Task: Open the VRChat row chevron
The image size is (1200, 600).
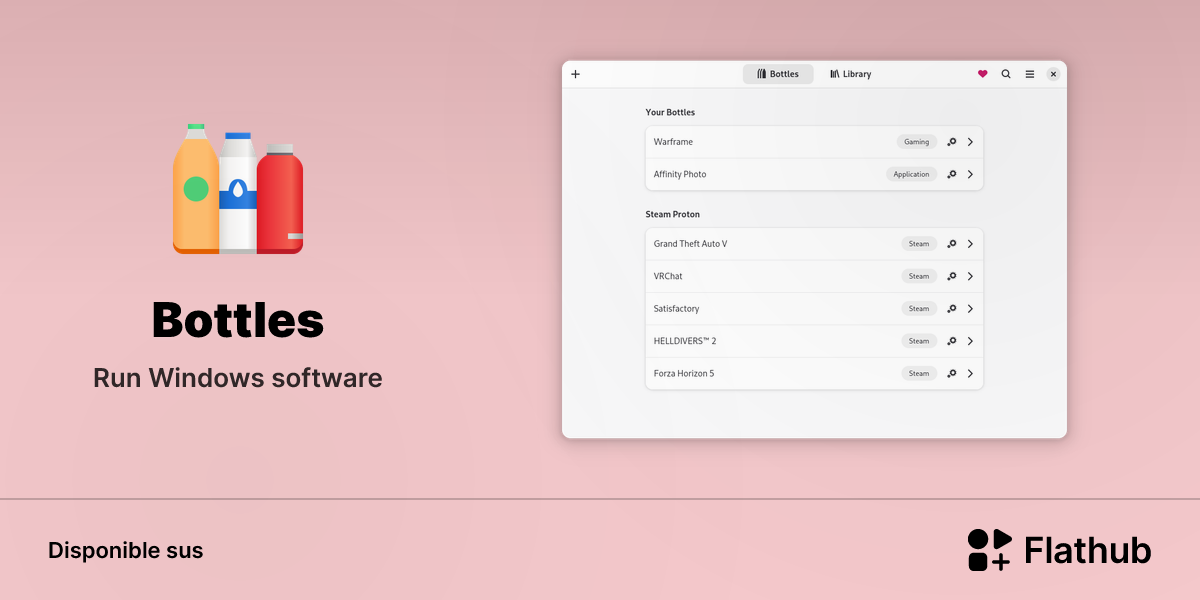Action: coord(970,276)
